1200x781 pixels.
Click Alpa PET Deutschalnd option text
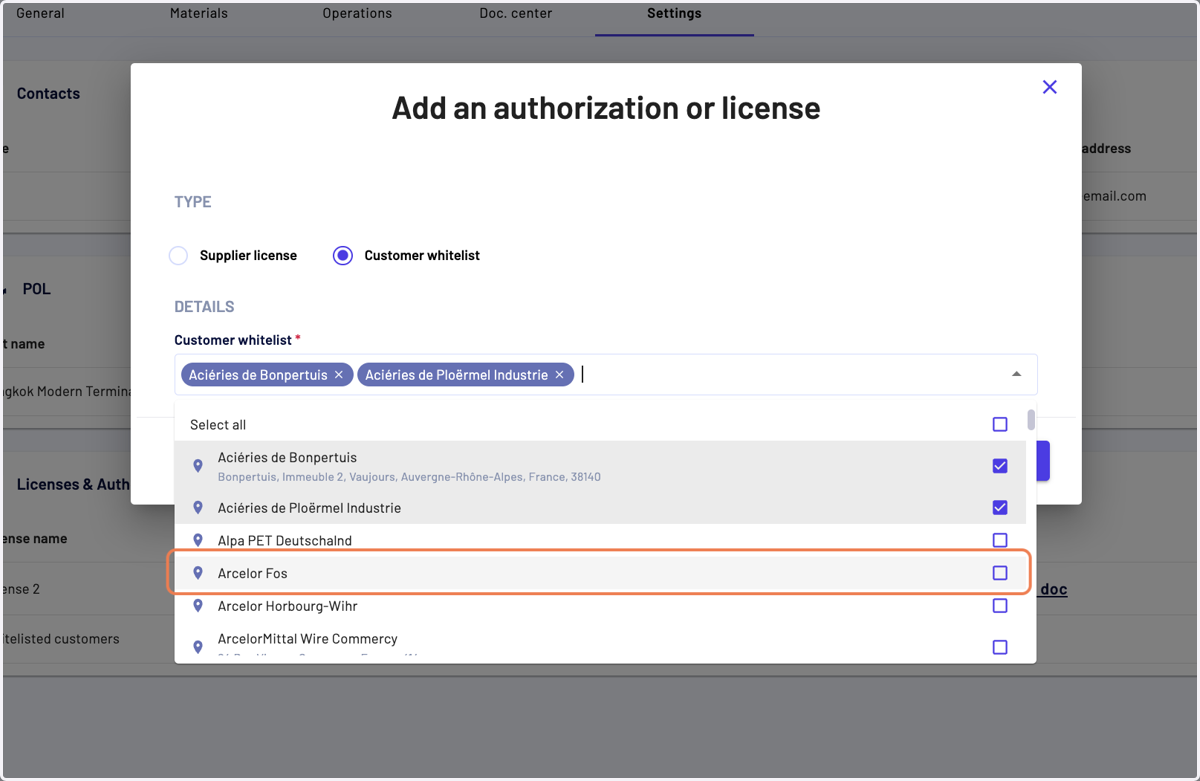point(285,540)
